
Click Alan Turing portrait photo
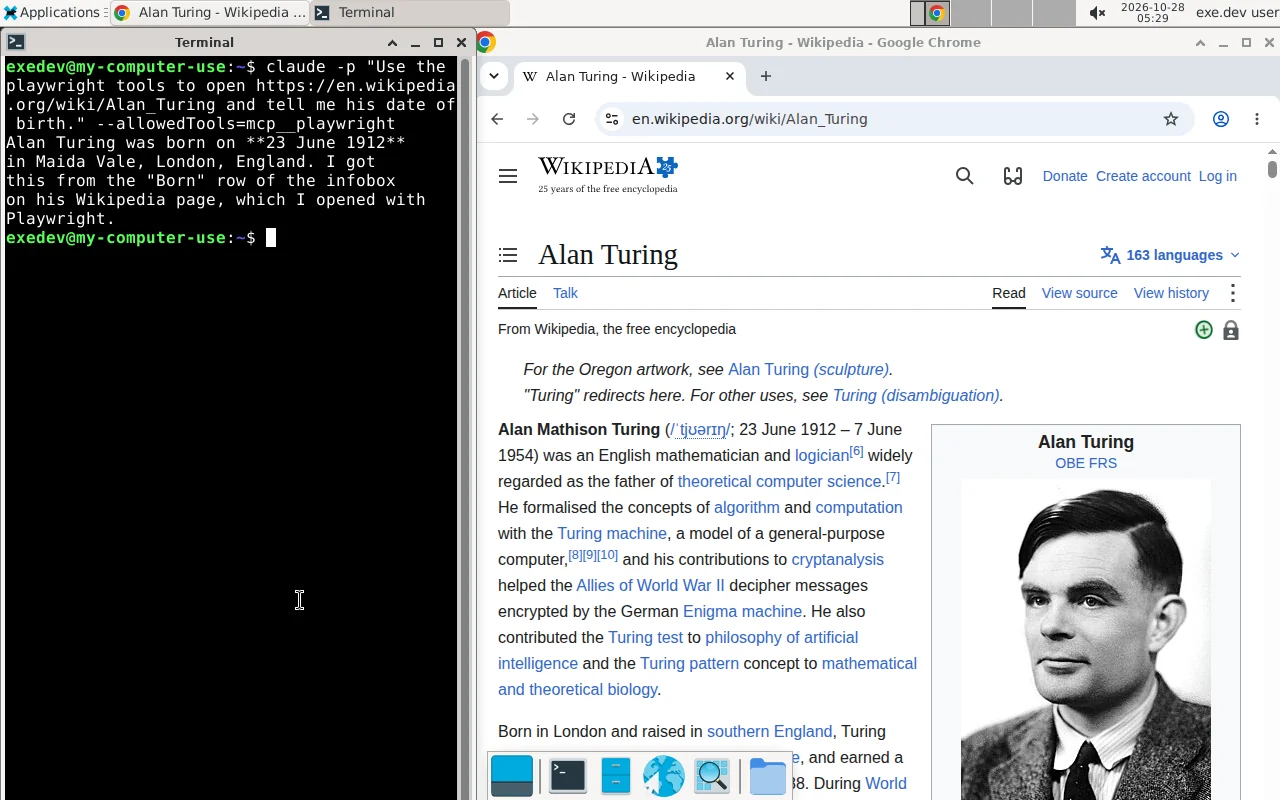[1086, 640]
